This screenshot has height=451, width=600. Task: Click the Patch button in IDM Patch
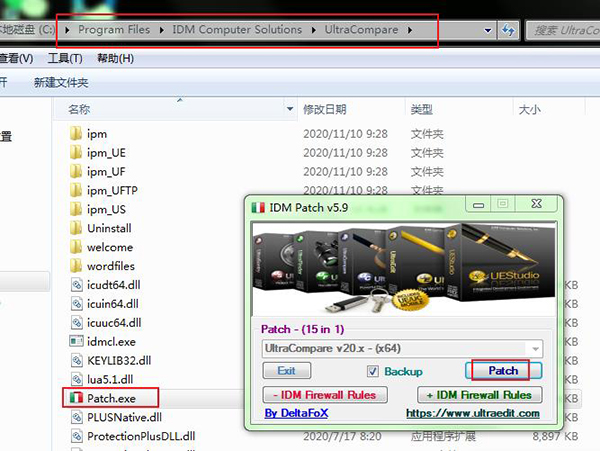tap(503, 370)
